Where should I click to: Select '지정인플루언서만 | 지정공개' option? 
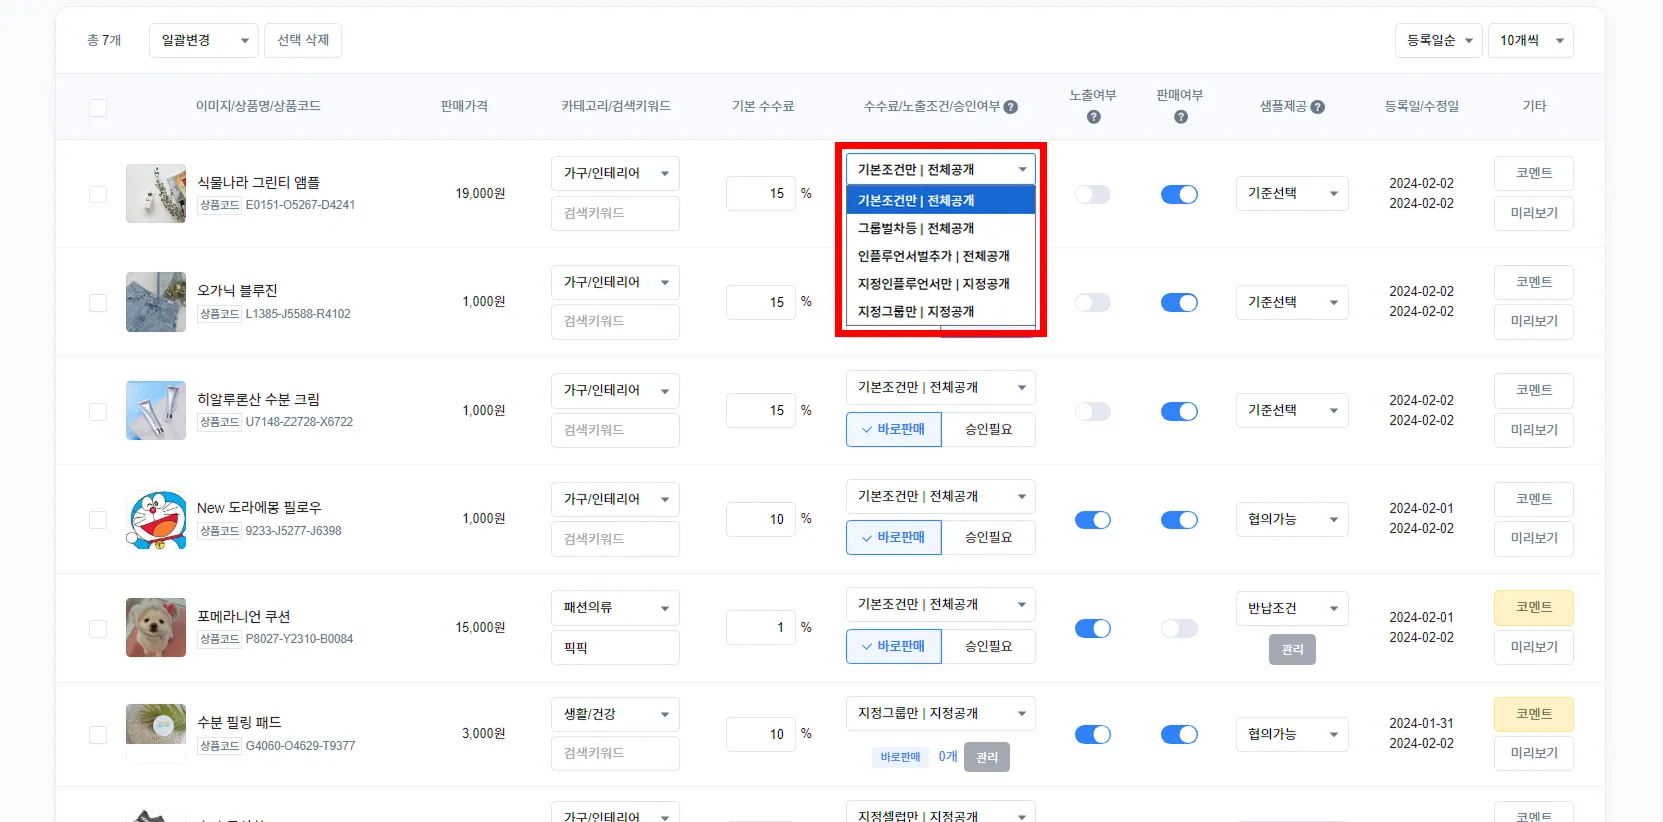[x=940, y=284]
